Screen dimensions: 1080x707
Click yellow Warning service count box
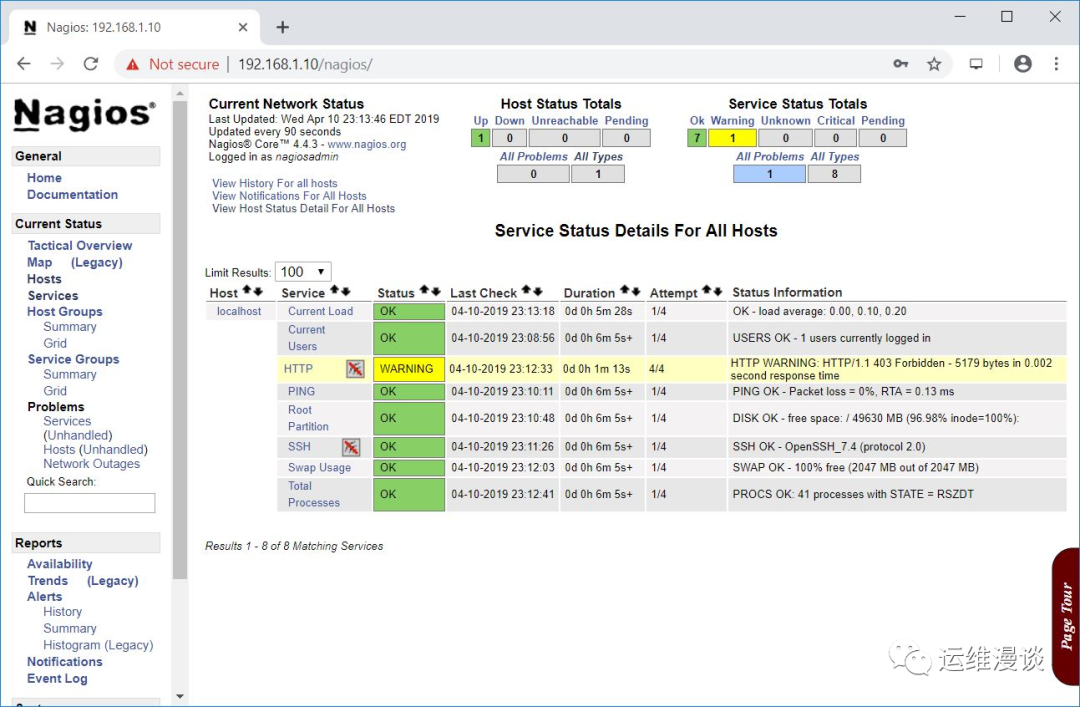coord(732,138)
